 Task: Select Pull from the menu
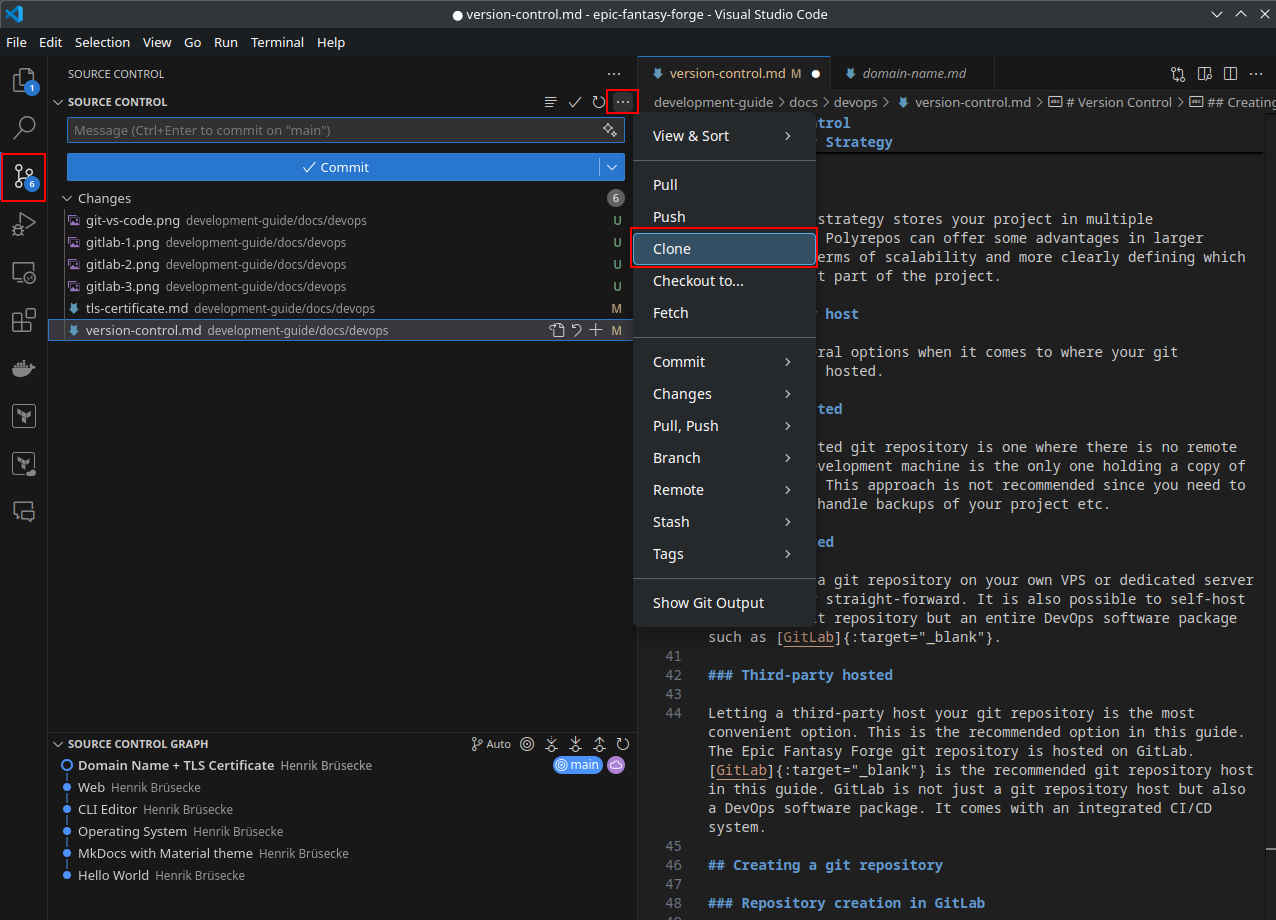(724, 185)
